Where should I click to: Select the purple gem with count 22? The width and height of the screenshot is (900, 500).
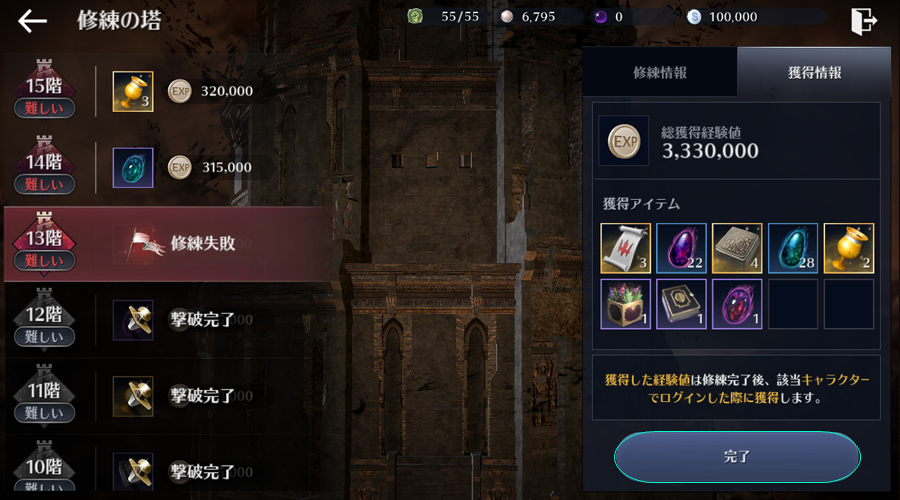tap(681, 248)
